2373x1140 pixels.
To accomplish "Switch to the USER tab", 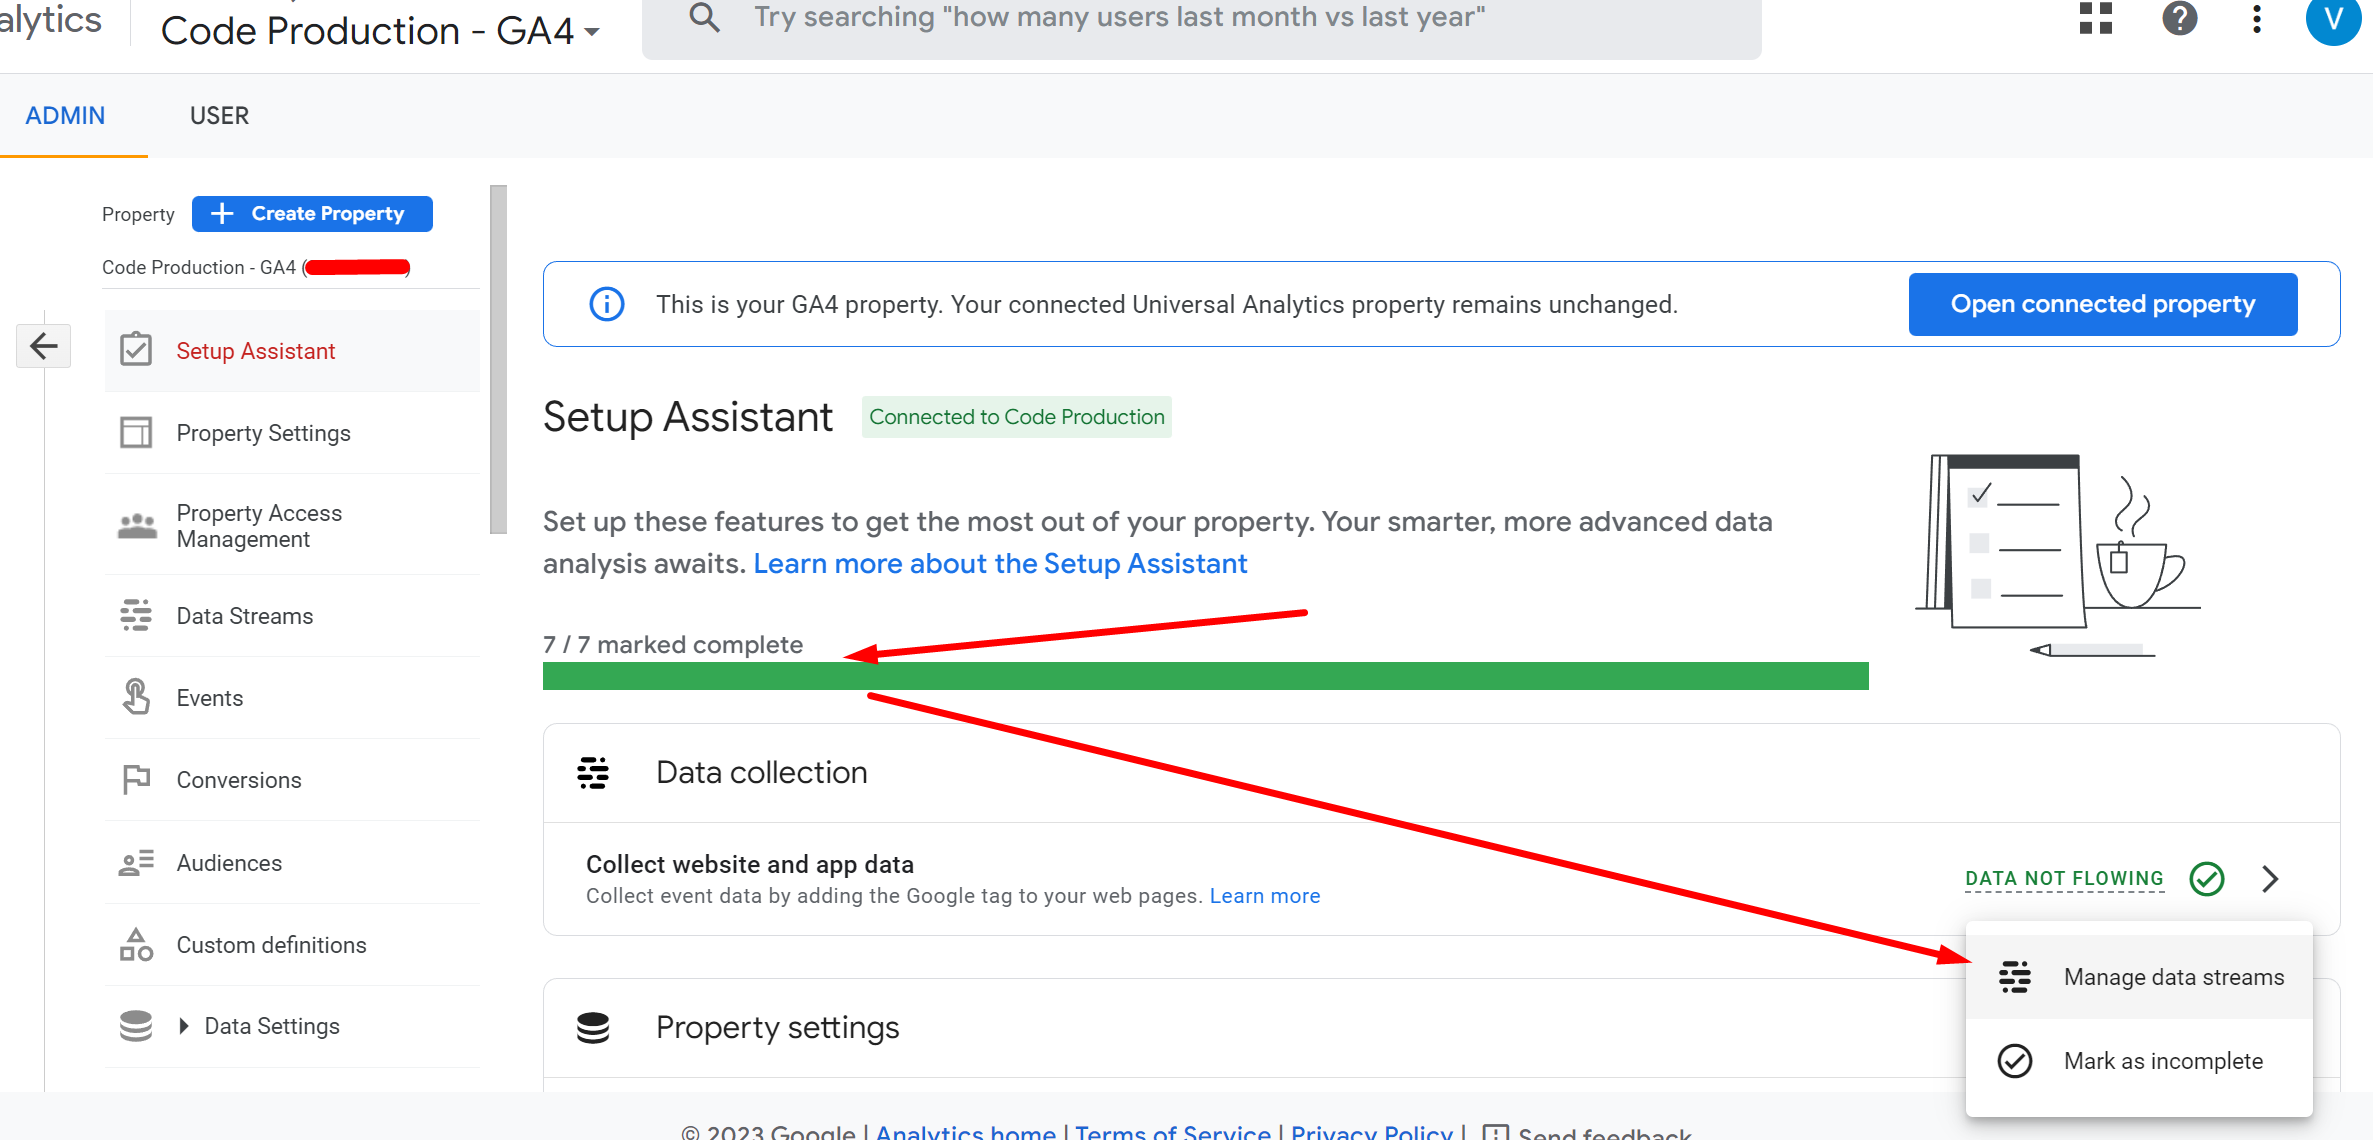I will coord(220,116).
